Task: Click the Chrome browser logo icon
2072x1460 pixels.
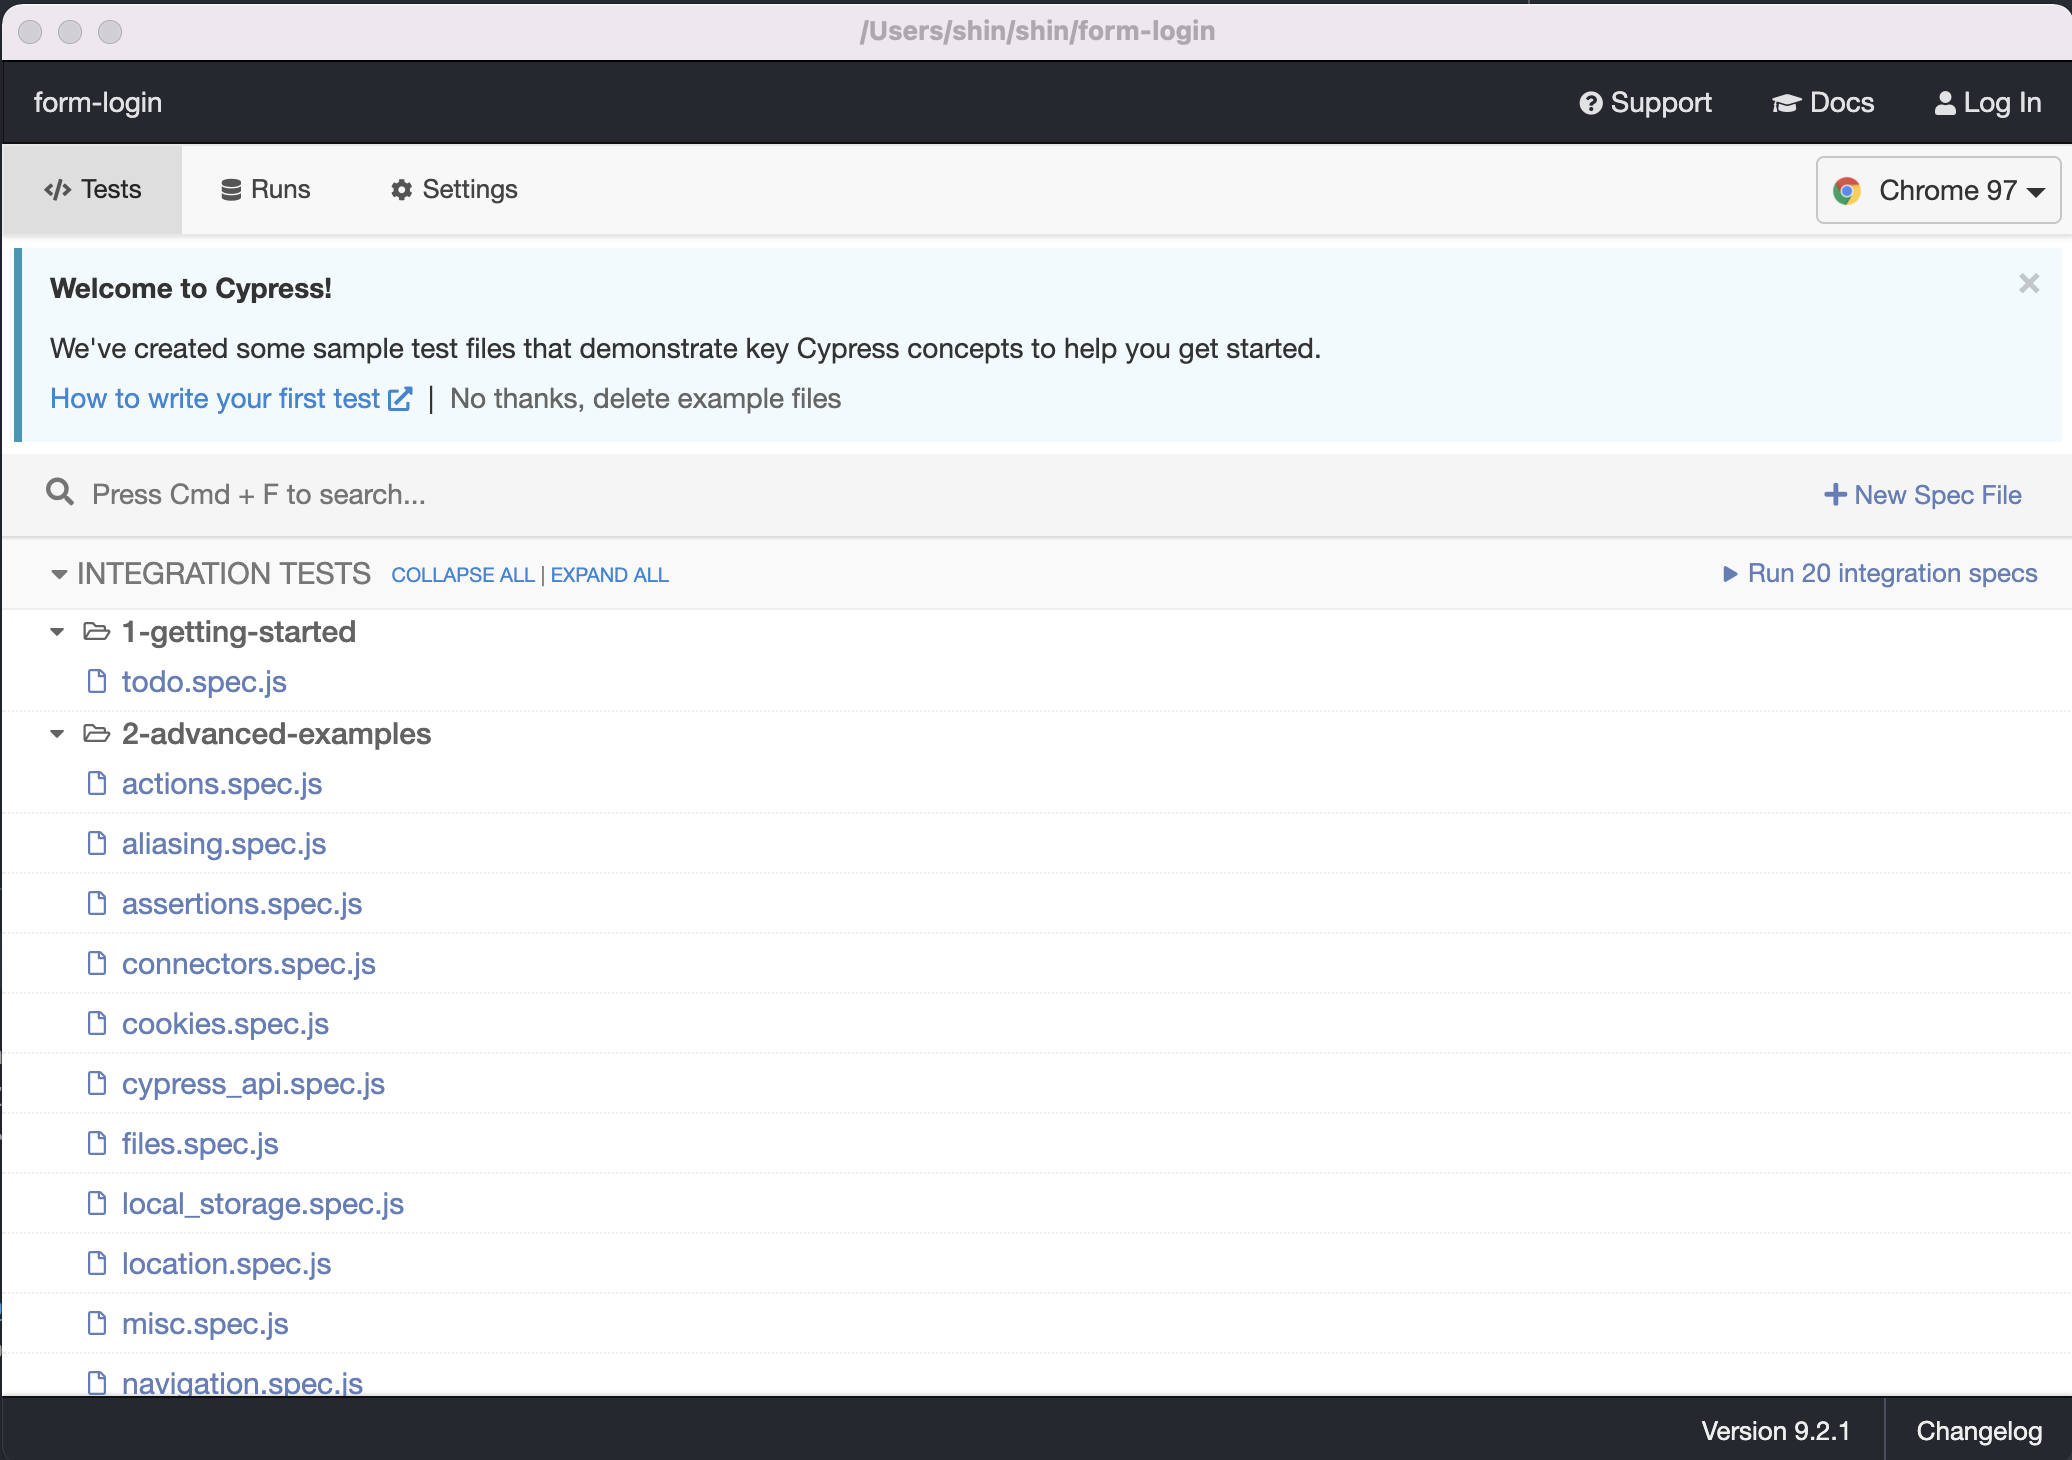Action: [1846, 190]
